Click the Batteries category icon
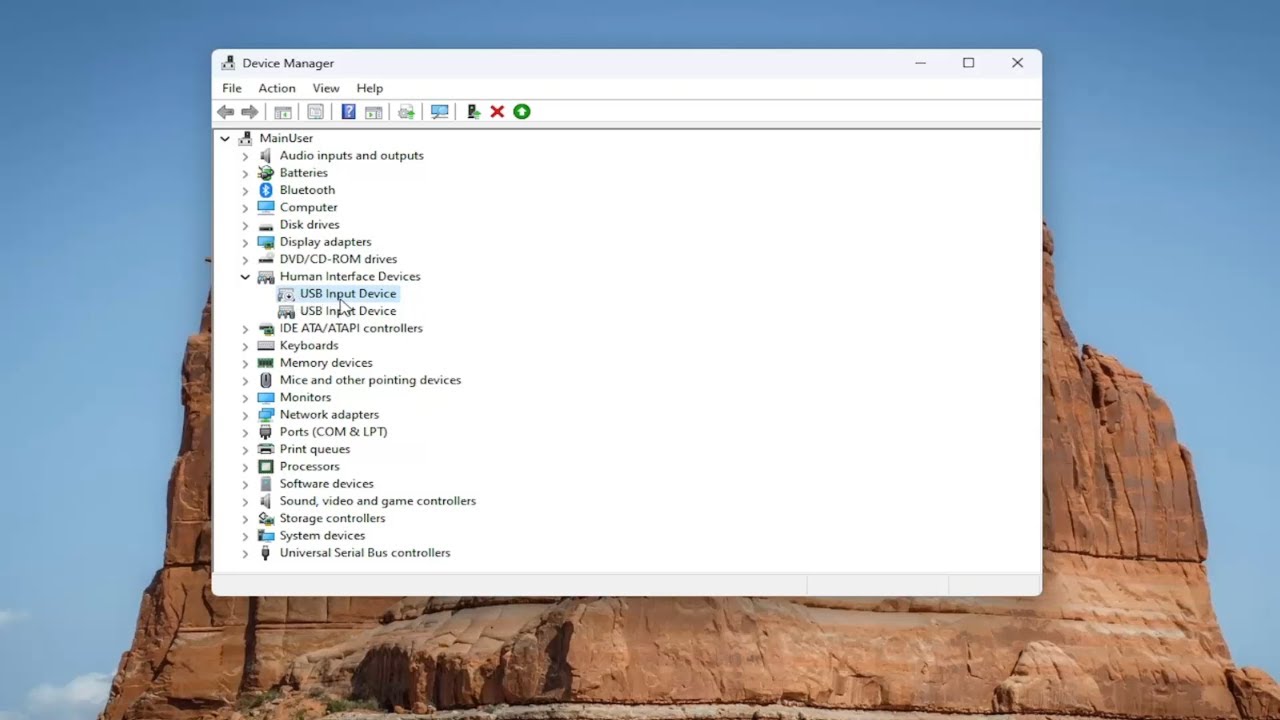This screenshot has width=1280, height=720. [266, 173]
